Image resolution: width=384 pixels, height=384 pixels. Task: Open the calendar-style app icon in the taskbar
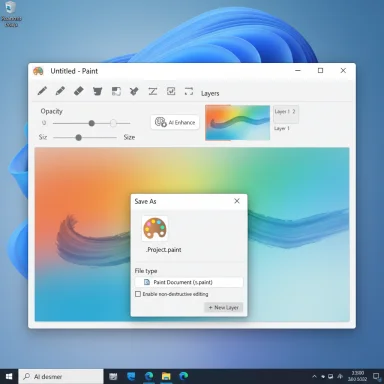click(x=113, y=377)
